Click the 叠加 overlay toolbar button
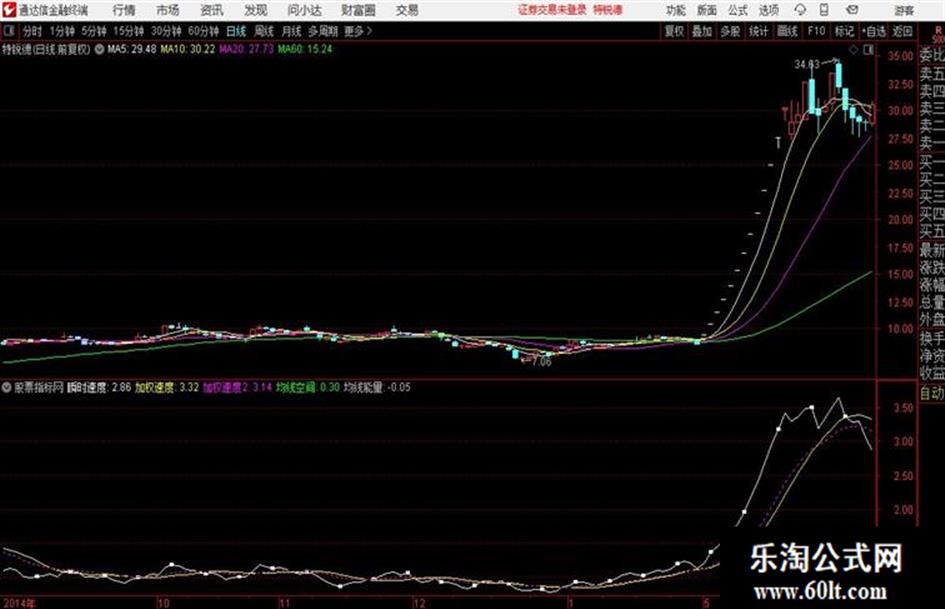Screen dimensions: 945x609 point(702,31)
